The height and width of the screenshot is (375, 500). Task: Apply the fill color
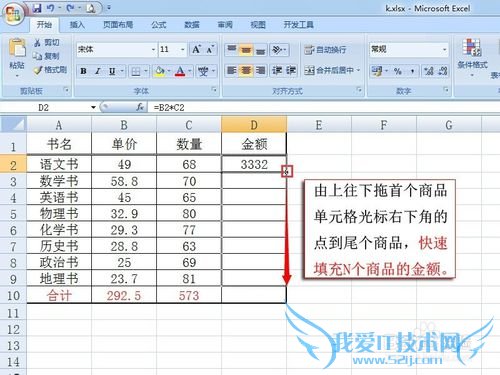point(160,71)
